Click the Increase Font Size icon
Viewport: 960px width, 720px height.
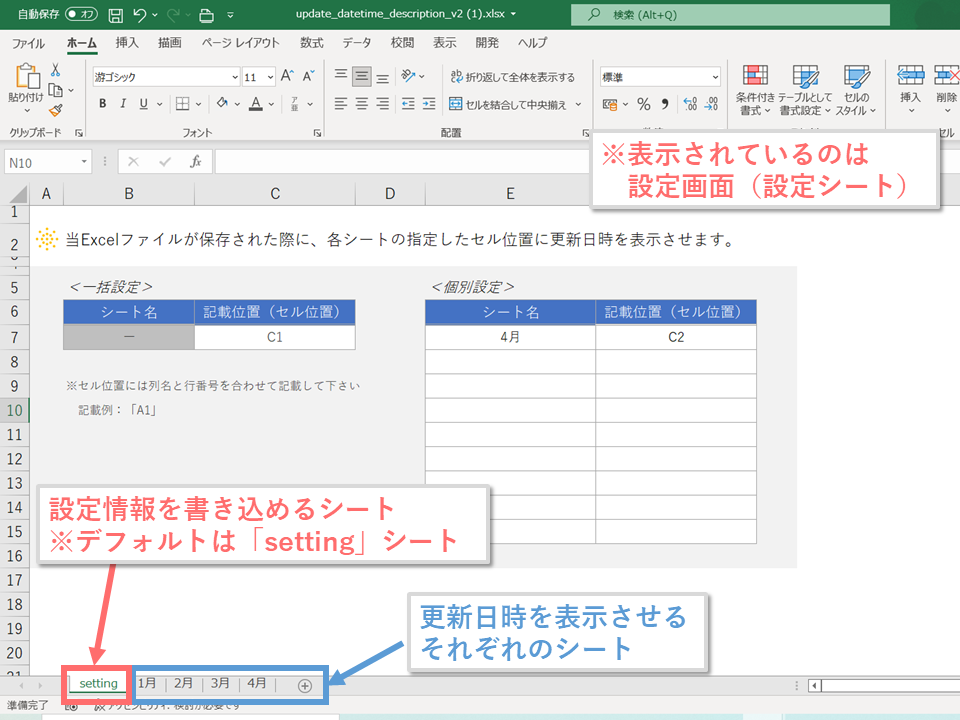[287, 76]
